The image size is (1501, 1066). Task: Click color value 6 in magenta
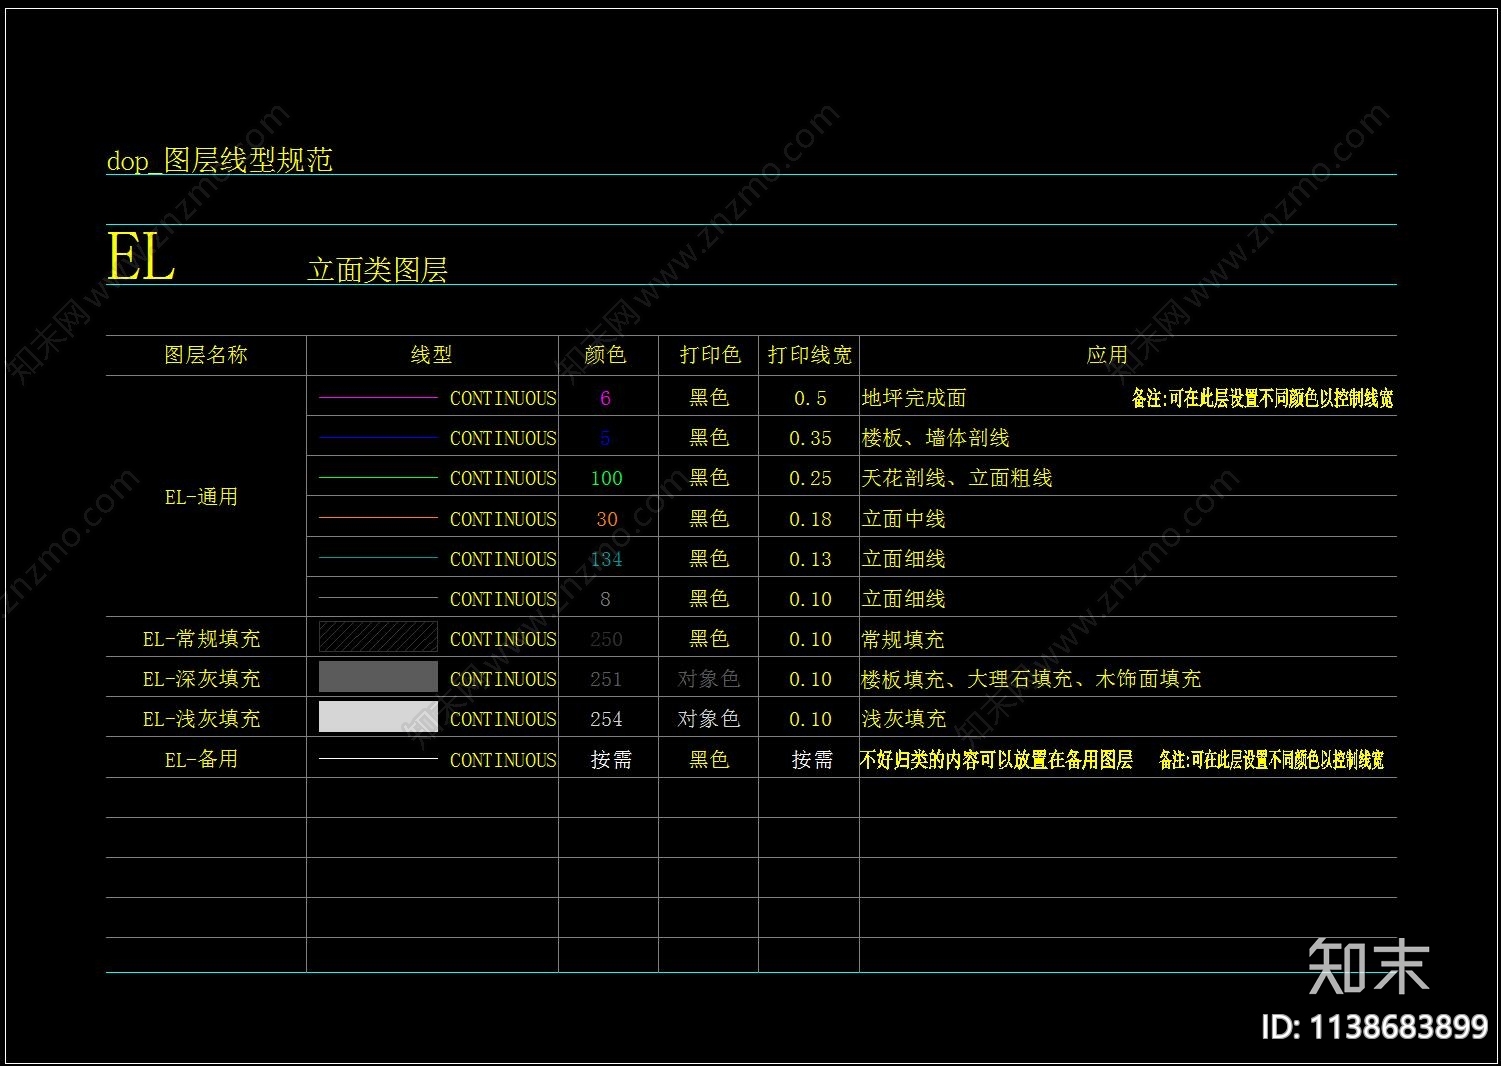click(605, 399)
